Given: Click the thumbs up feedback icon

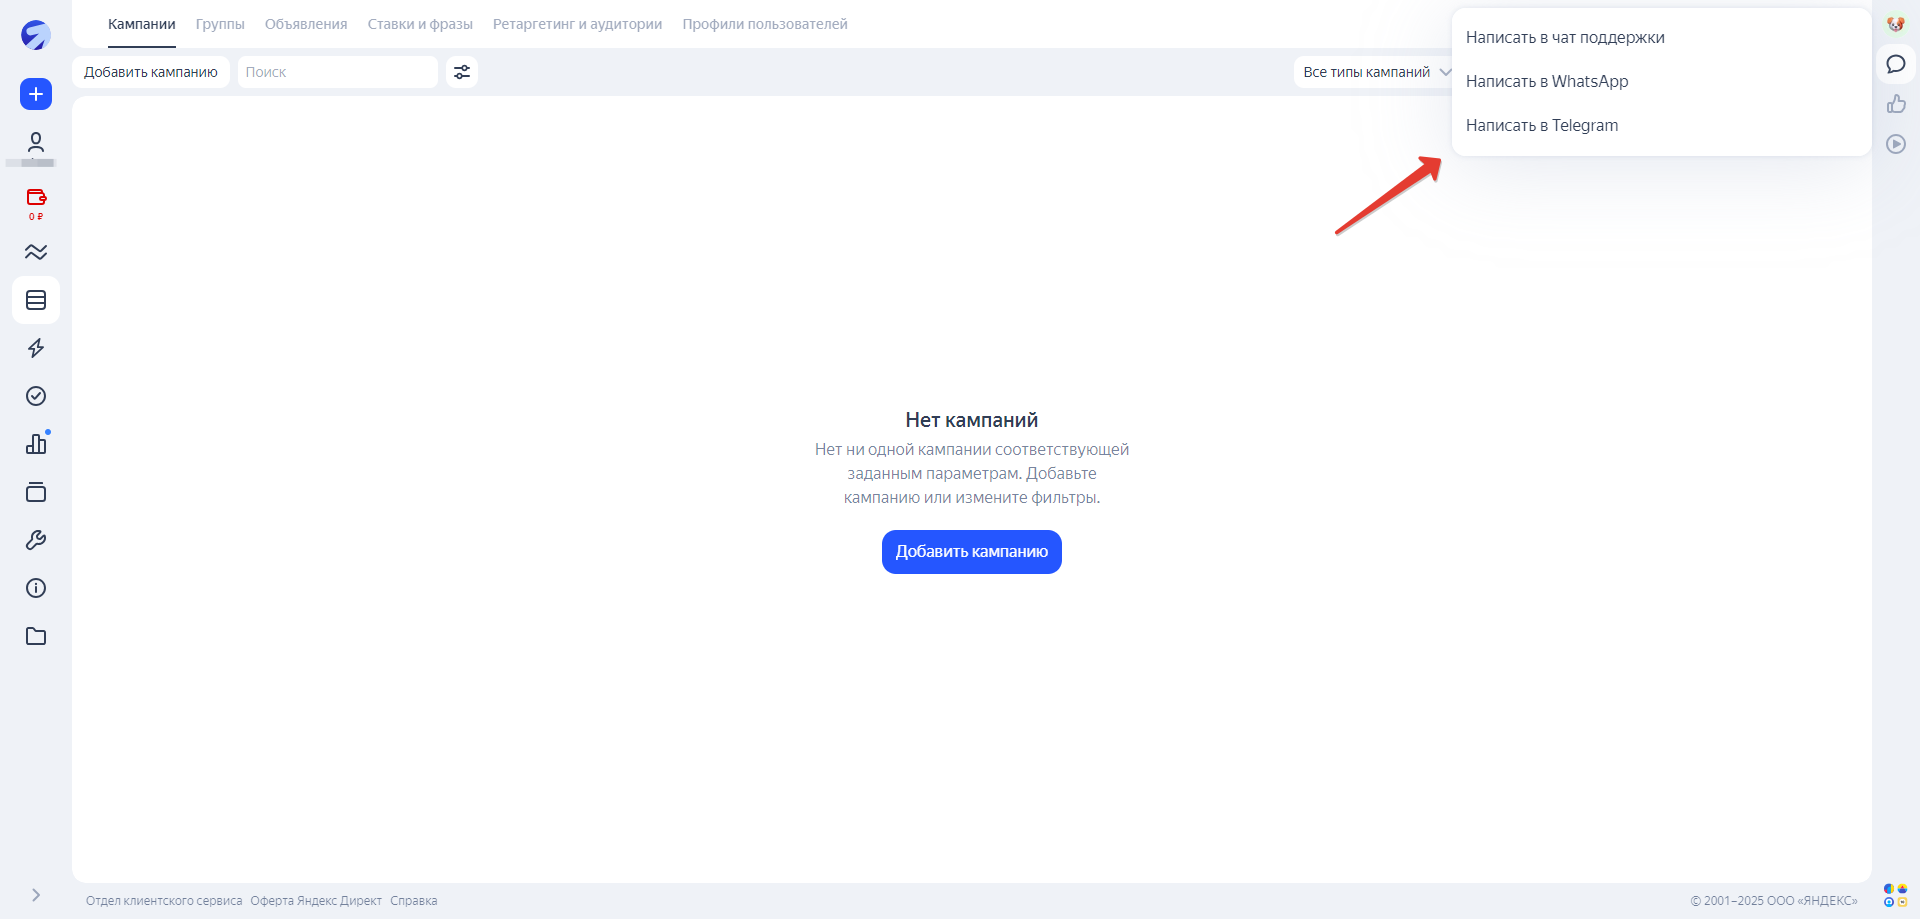Looking at the screenshot, I should point(1896,104).
